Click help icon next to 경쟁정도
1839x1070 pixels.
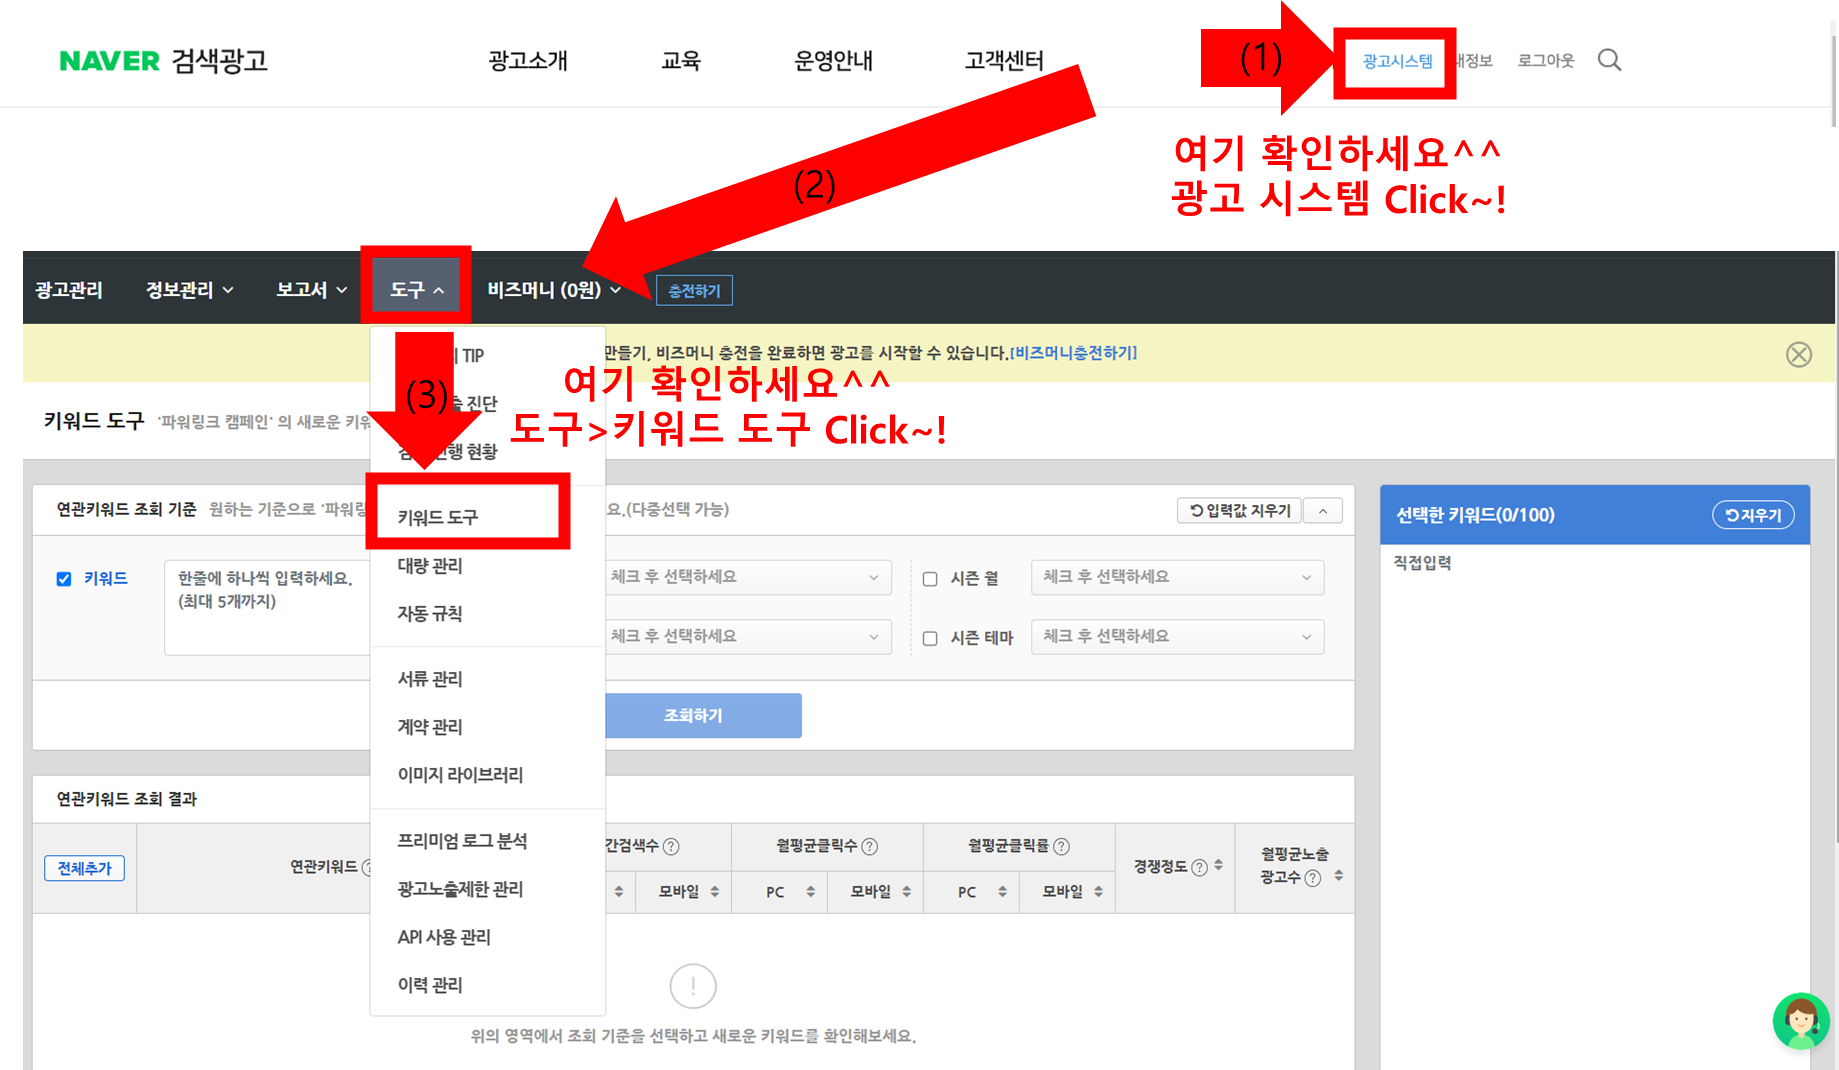pyautogui.click(x=1199, y=867)
